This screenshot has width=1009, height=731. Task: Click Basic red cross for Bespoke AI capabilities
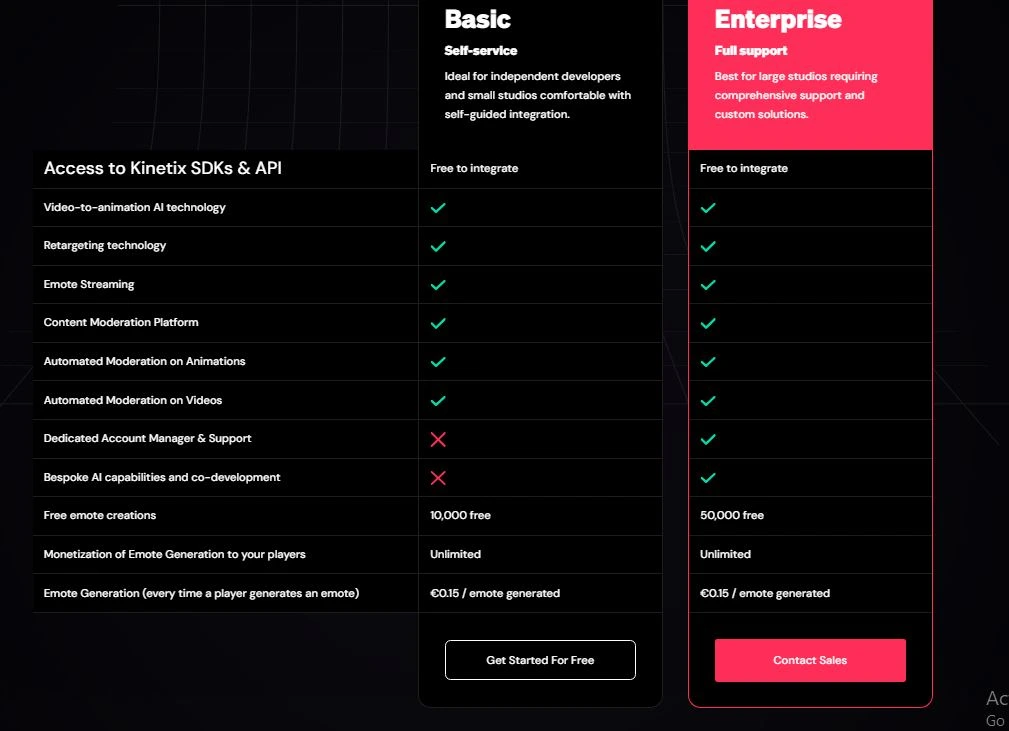click(438, 478)
